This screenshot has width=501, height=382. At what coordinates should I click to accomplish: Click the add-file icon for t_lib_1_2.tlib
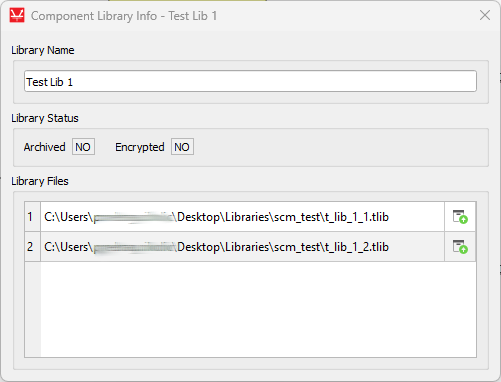[460, 247]
